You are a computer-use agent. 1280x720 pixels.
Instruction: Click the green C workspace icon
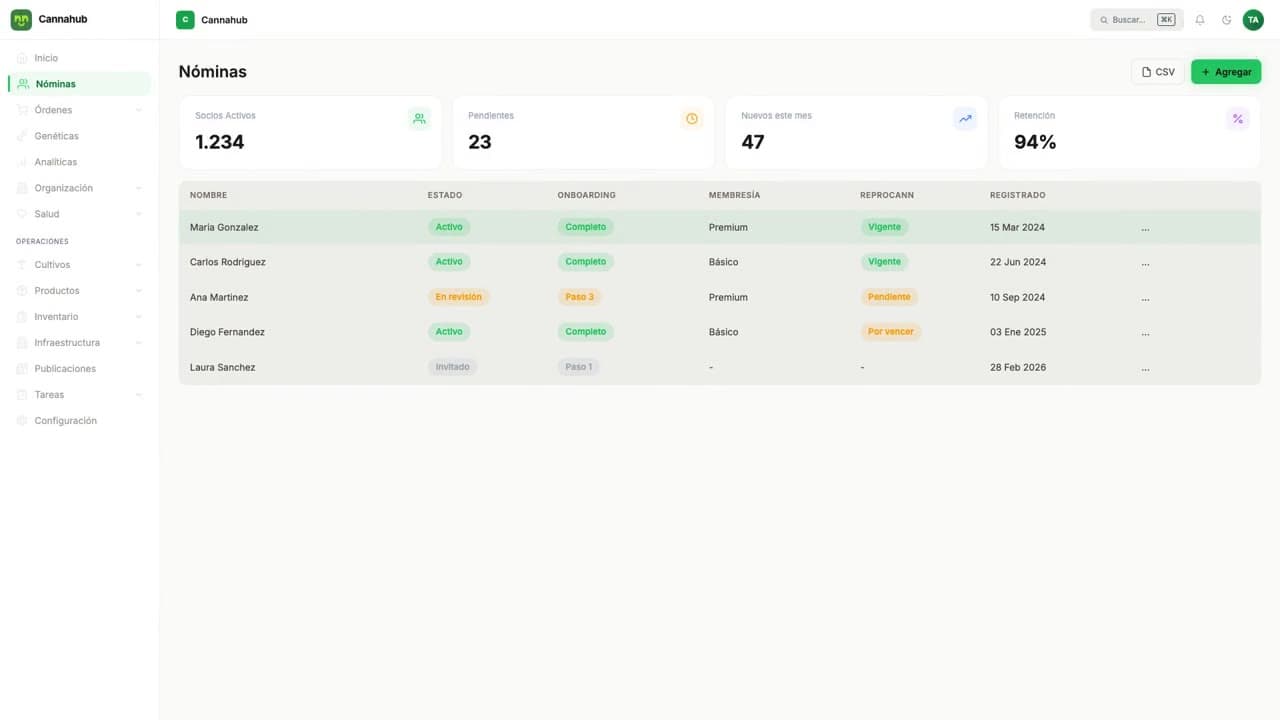tap(185, 20)
